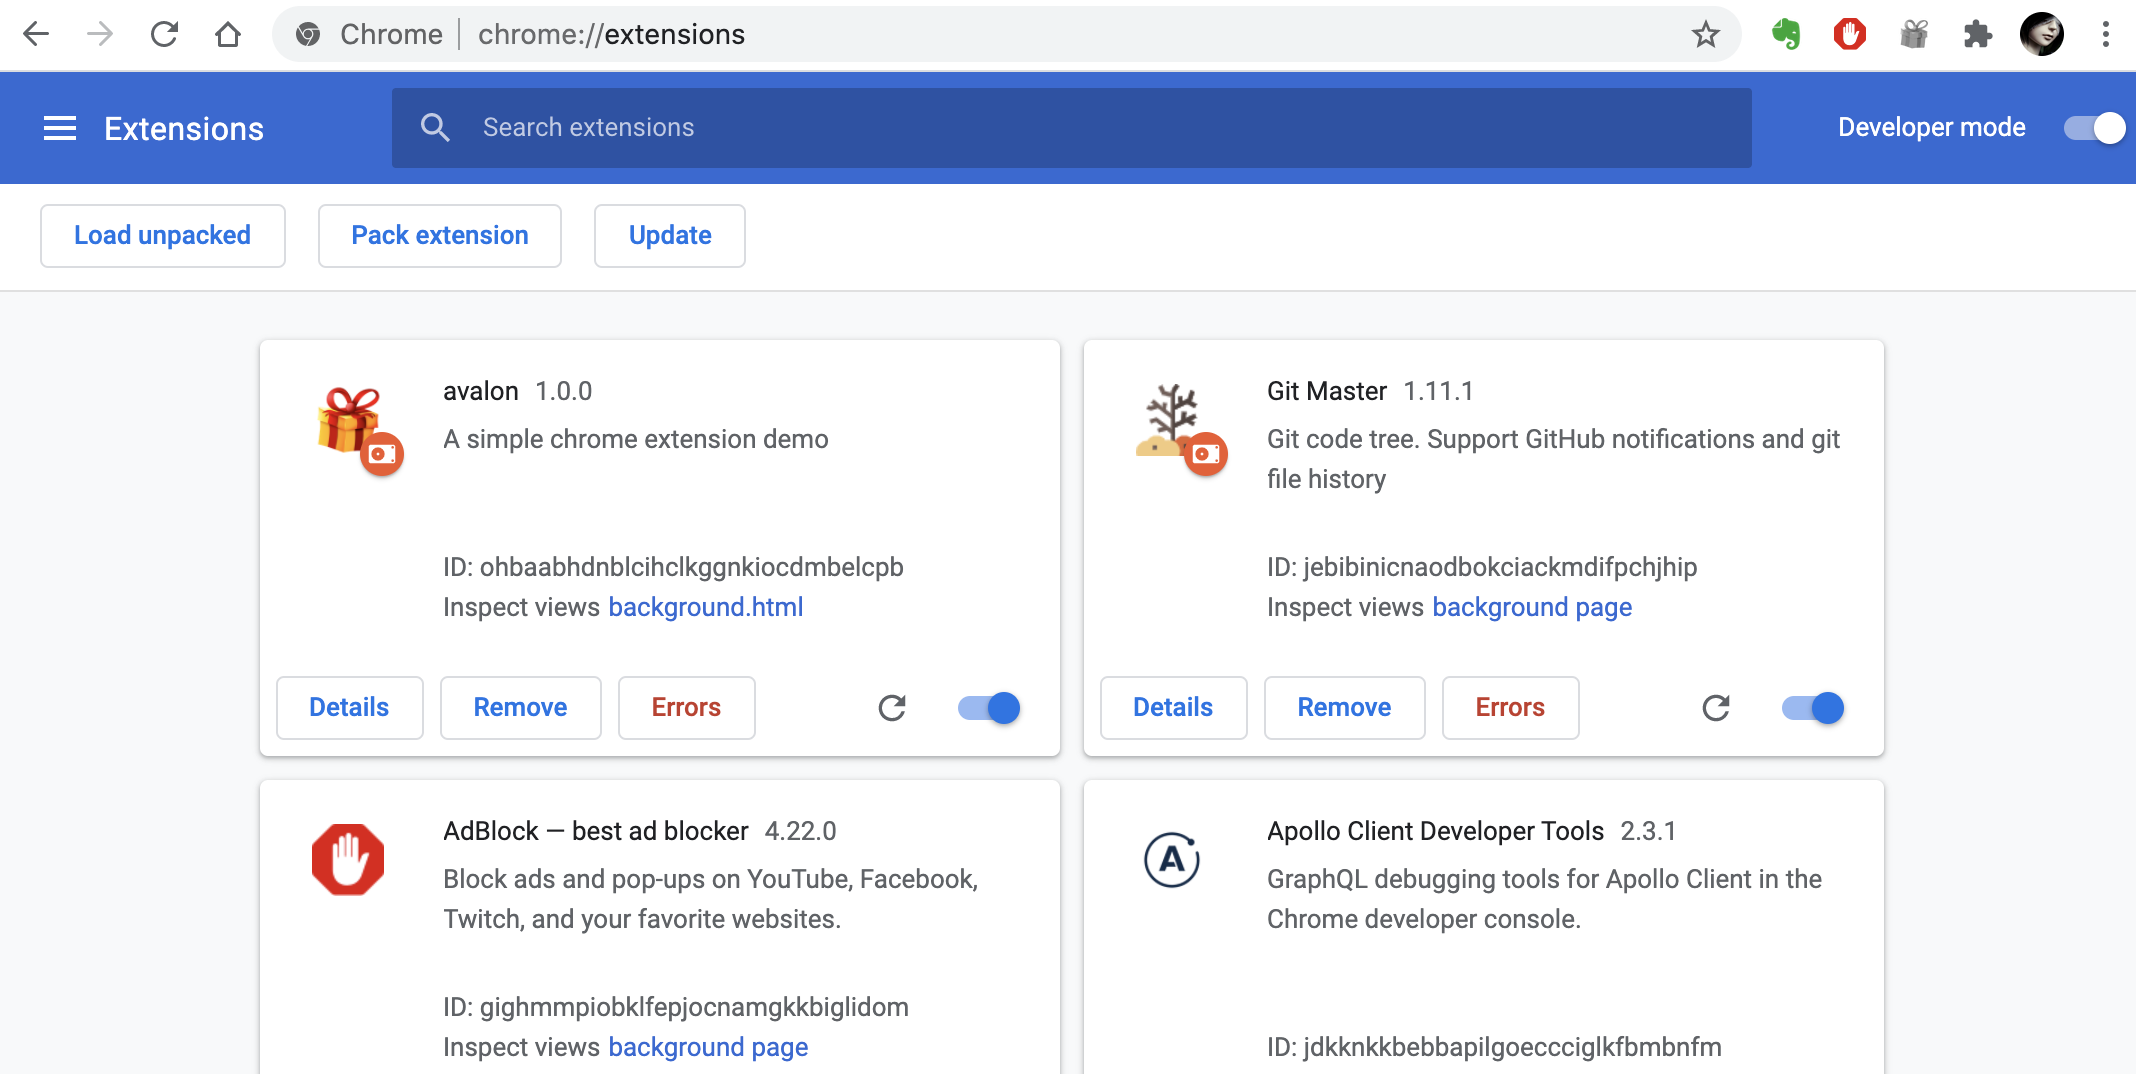Click the search magnifier icon
The image size is (2136, 1074).
(435, 127)
